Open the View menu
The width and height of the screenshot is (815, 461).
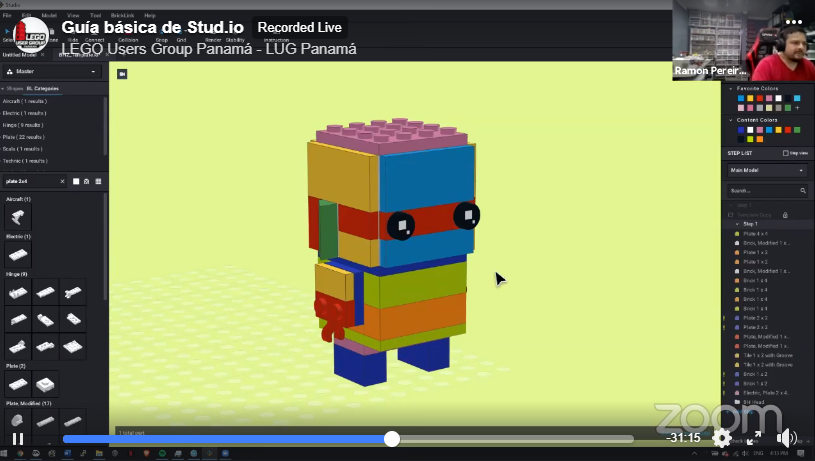(73, 16)
